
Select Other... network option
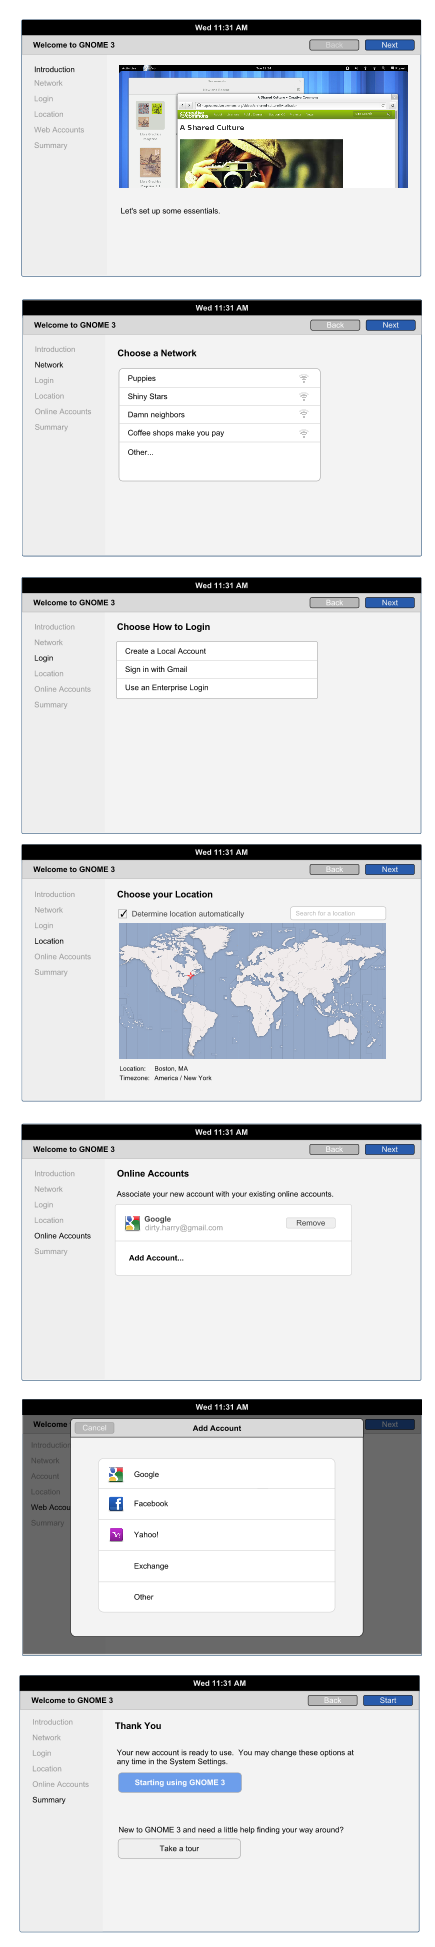coord(220,452)
